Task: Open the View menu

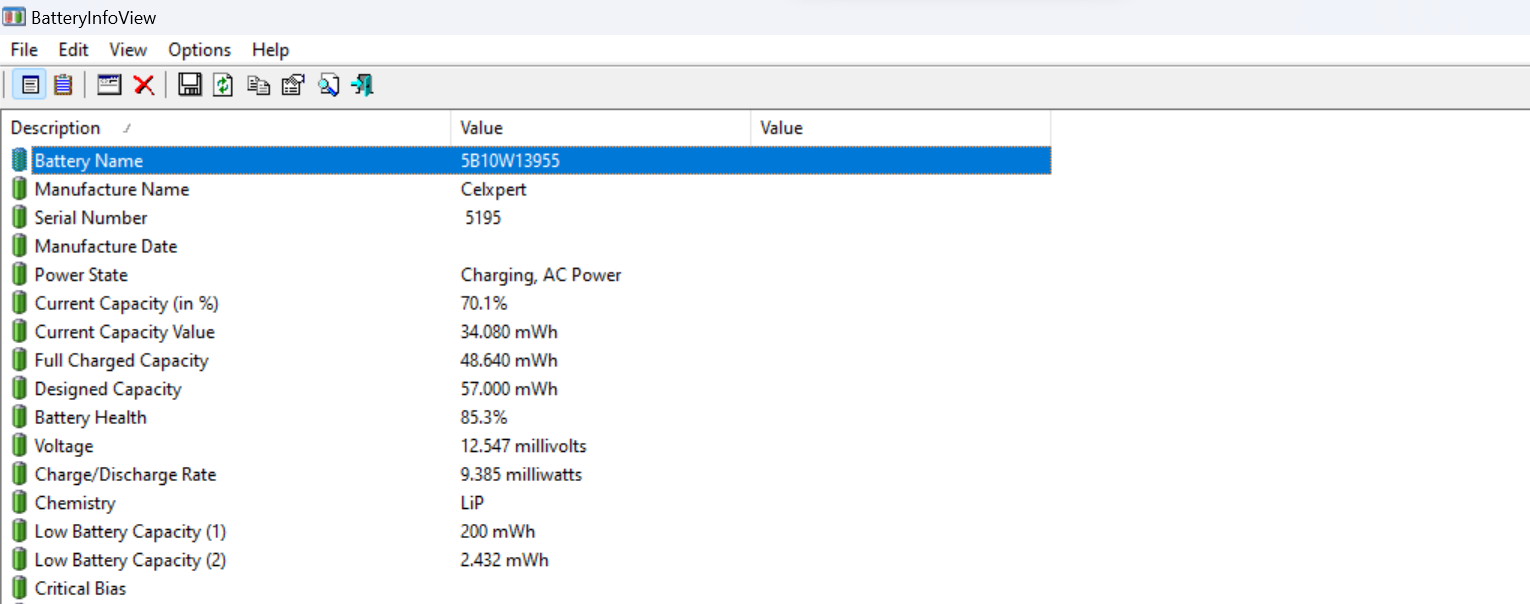Action: [x=128, y=50]
